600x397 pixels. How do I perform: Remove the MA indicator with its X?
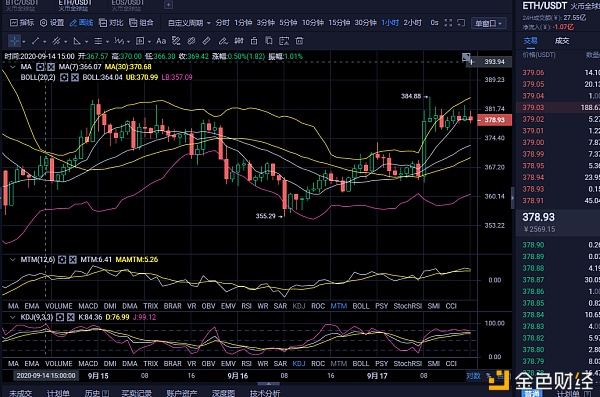51,67
